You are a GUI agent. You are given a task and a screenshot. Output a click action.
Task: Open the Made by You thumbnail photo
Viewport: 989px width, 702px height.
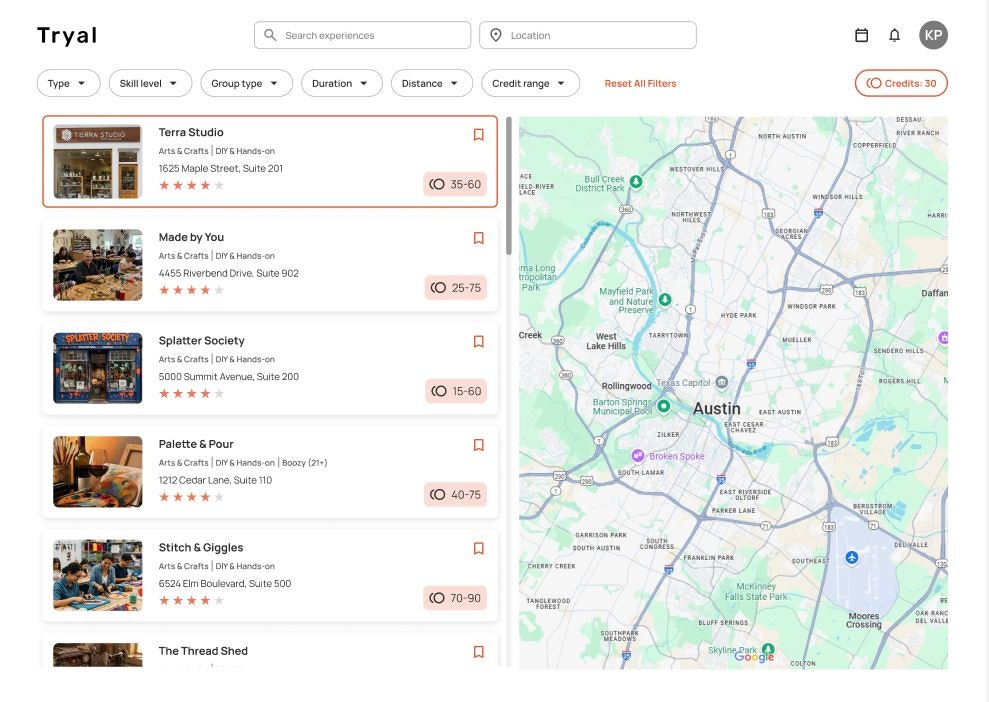tap(98, 265)
